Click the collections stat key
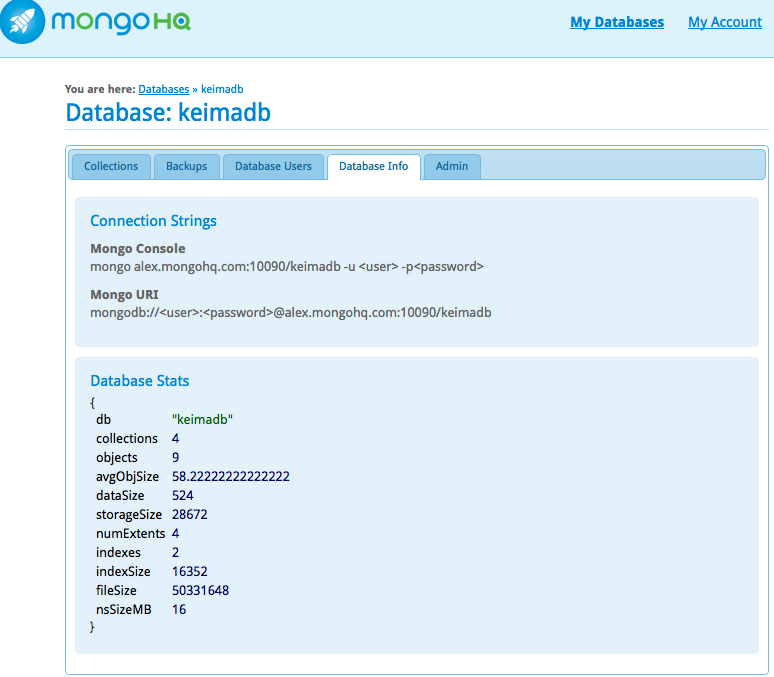This screenshot has width=774, height=677. click(x=127, y=438)
